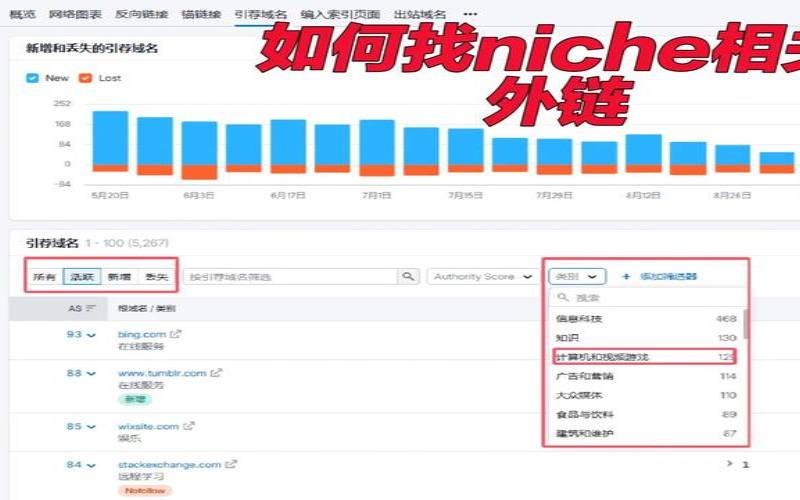This screenshot has height=500, width=800.
Task: Click the blue bar above 5月20日
Action: 110,138
